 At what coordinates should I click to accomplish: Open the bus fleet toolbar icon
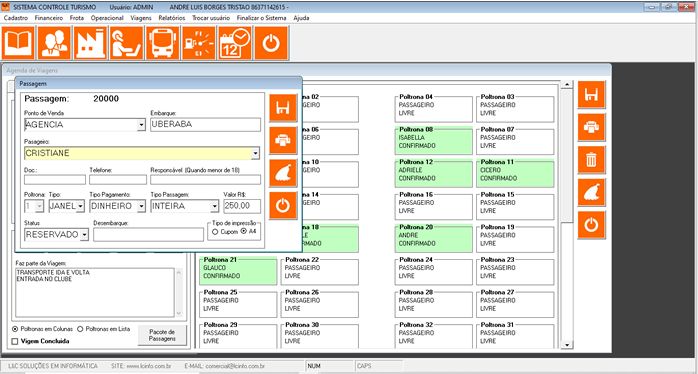(x=163, y=43)
